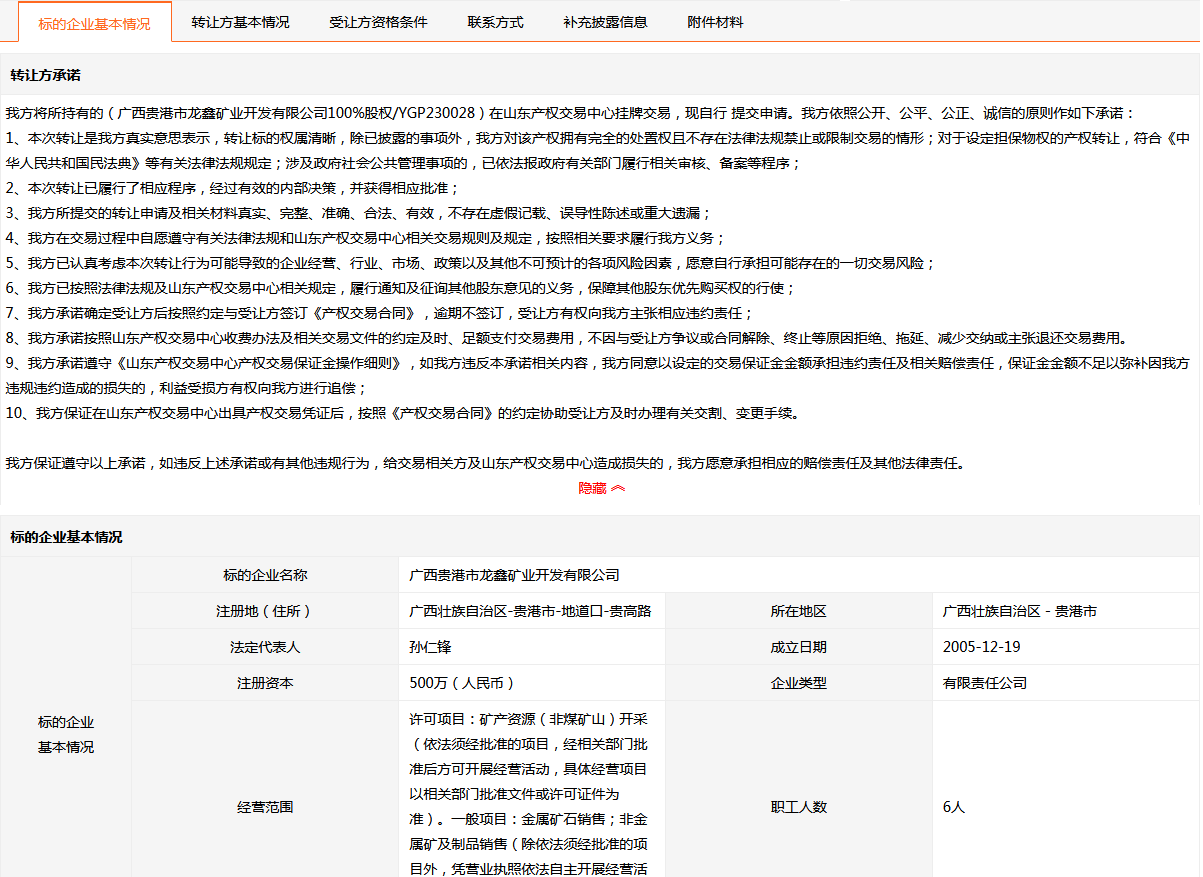Select enterprise type 有限责任公司
1203x877 pixels.
pos(984,683)
